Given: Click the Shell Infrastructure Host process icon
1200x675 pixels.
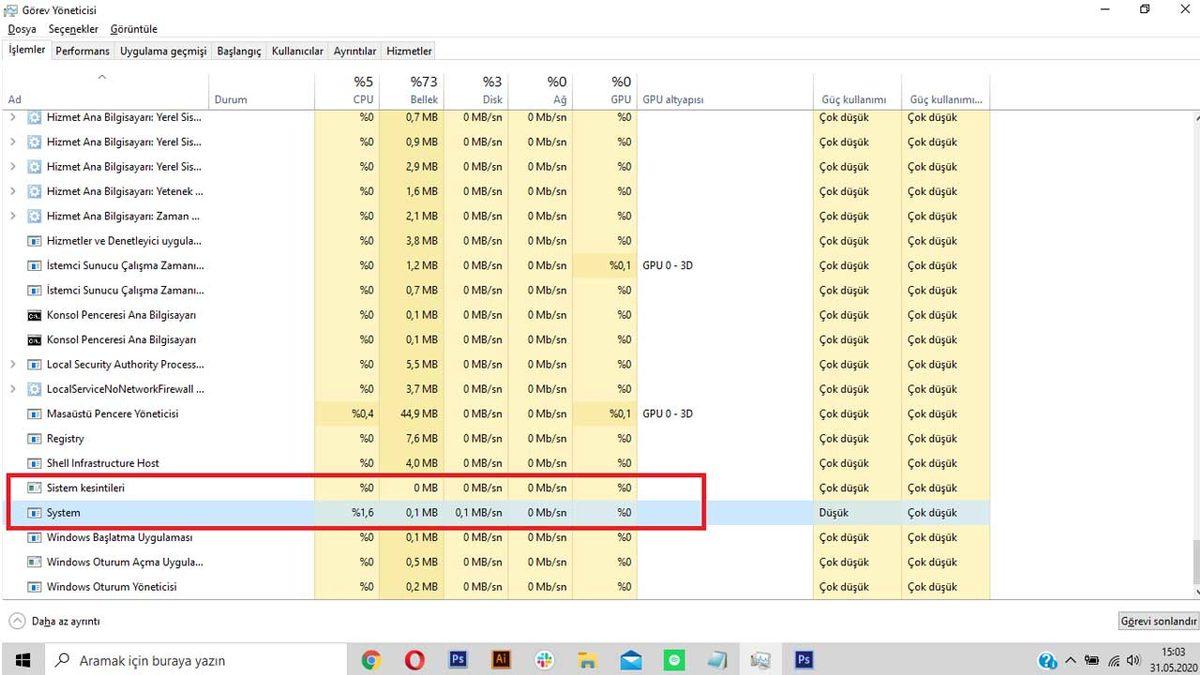Looking at the screenshot, I should point(34,463).
